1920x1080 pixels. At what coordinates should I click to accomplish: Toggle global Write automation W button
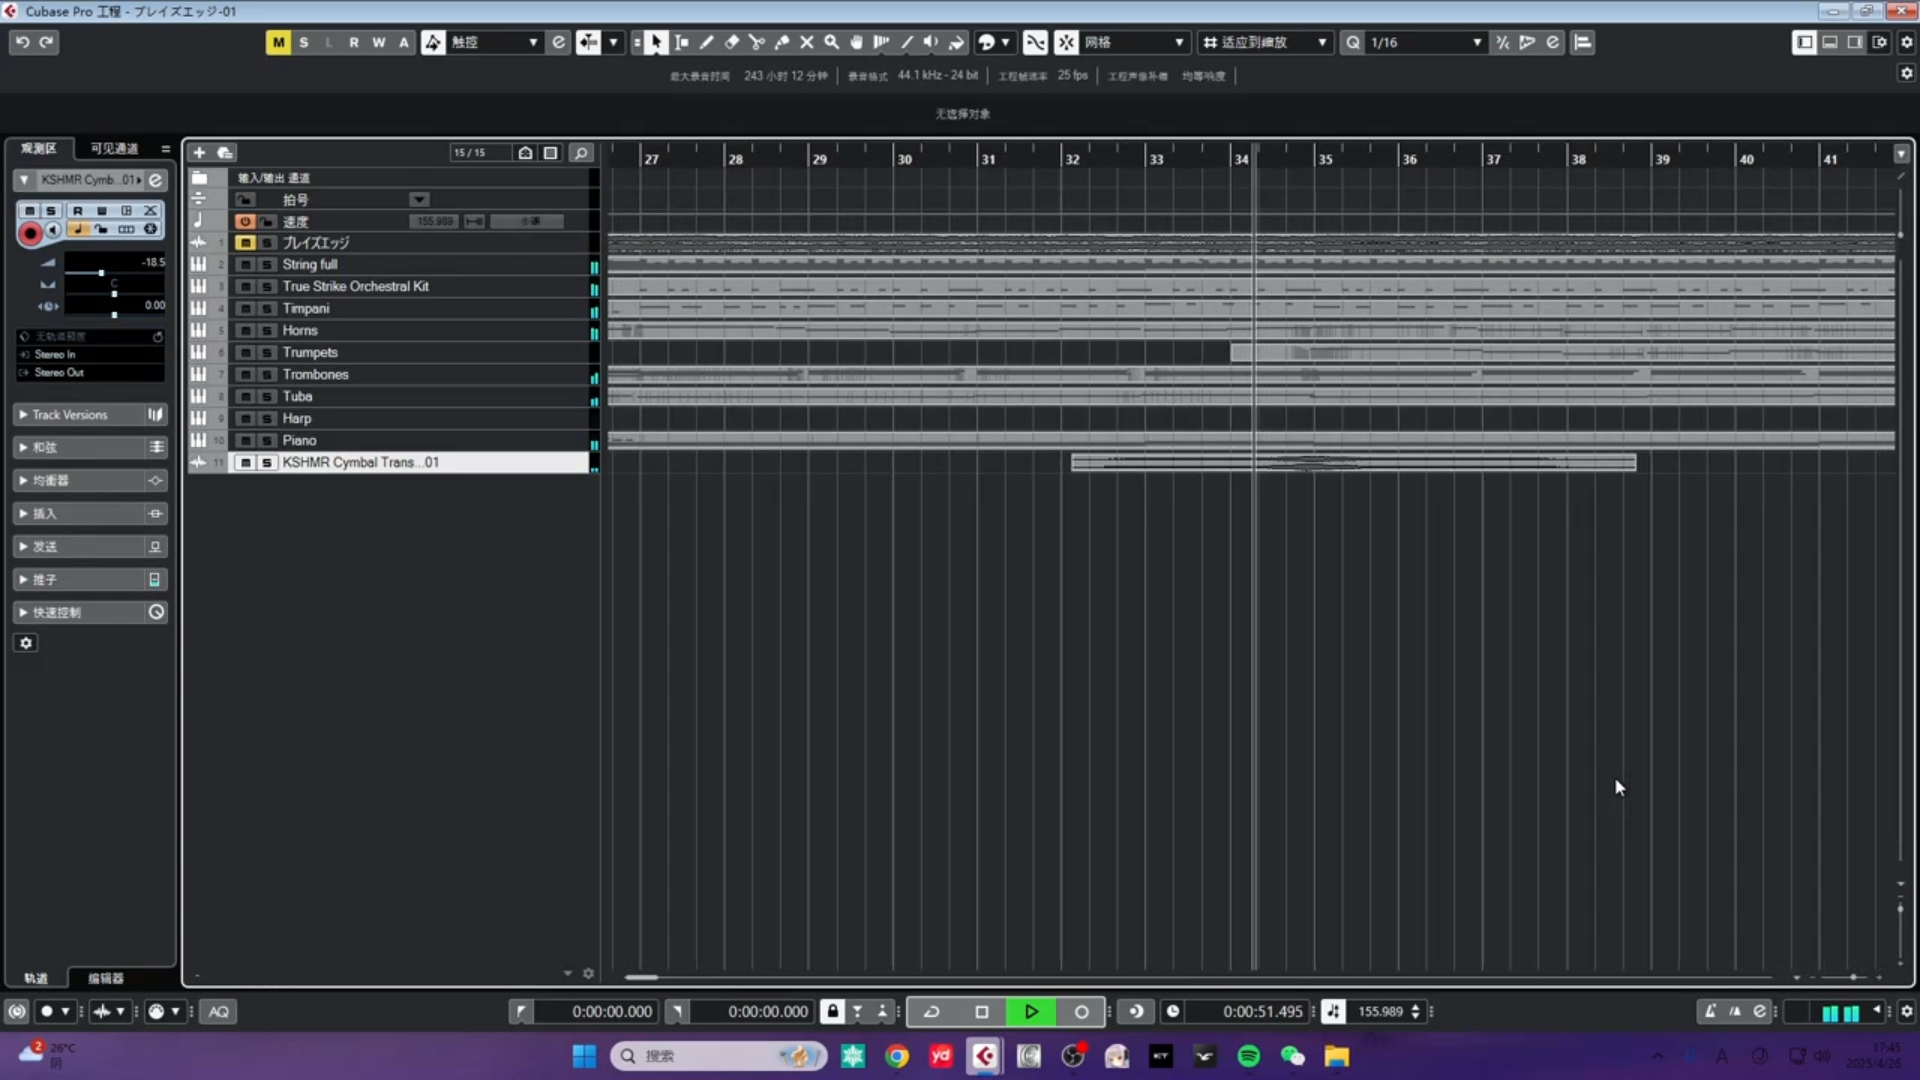(378, 42)
